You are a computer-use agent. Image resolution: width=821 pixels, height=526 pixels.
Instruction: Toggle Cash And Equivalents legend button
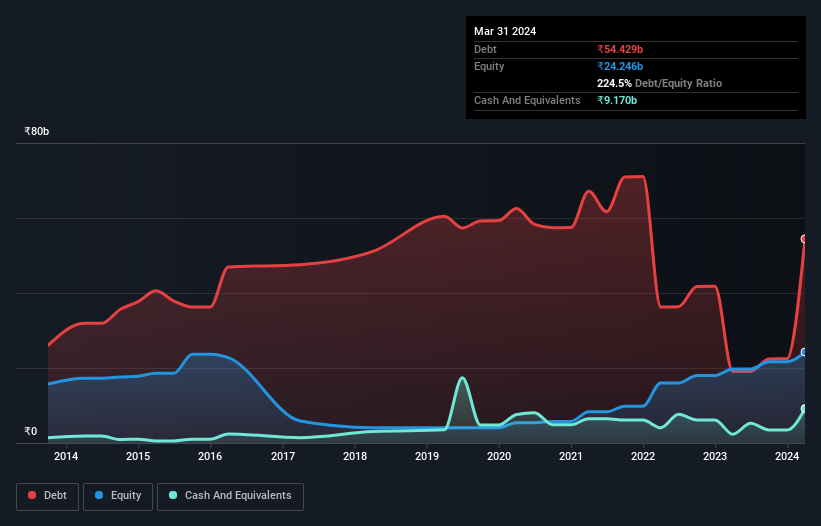click(230, 496)
